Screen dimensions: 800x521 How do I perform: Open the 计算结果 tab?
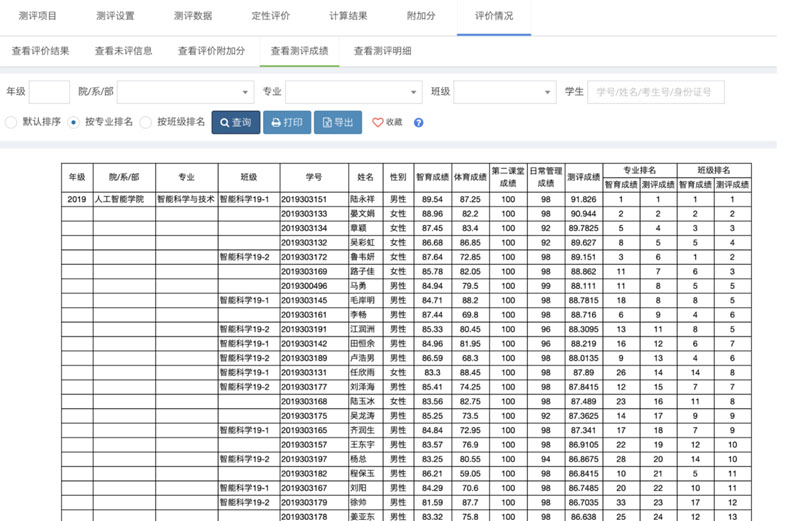[348, 16]
